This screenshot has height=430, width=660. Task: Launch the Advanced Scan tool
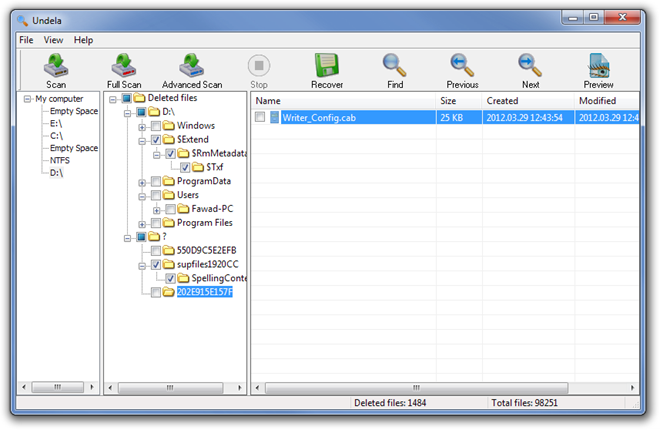[x=192, y=71]
